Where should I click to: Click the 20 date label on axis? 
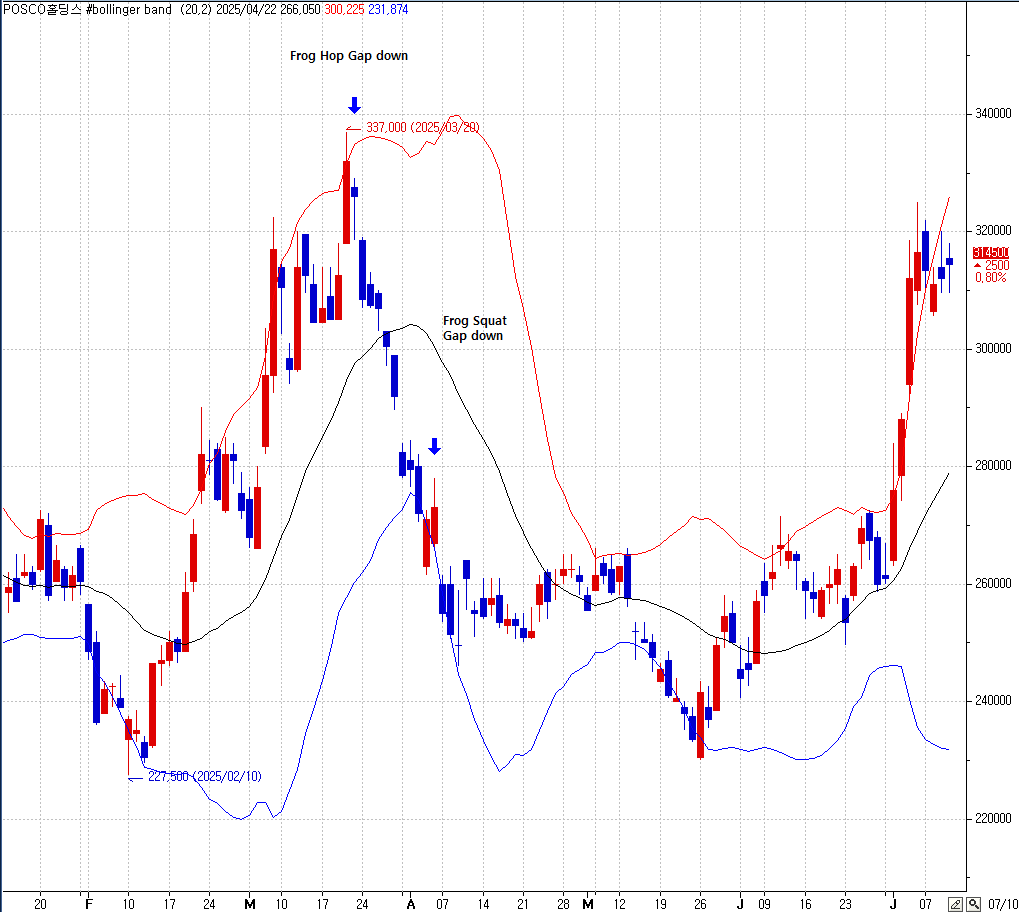40,904
